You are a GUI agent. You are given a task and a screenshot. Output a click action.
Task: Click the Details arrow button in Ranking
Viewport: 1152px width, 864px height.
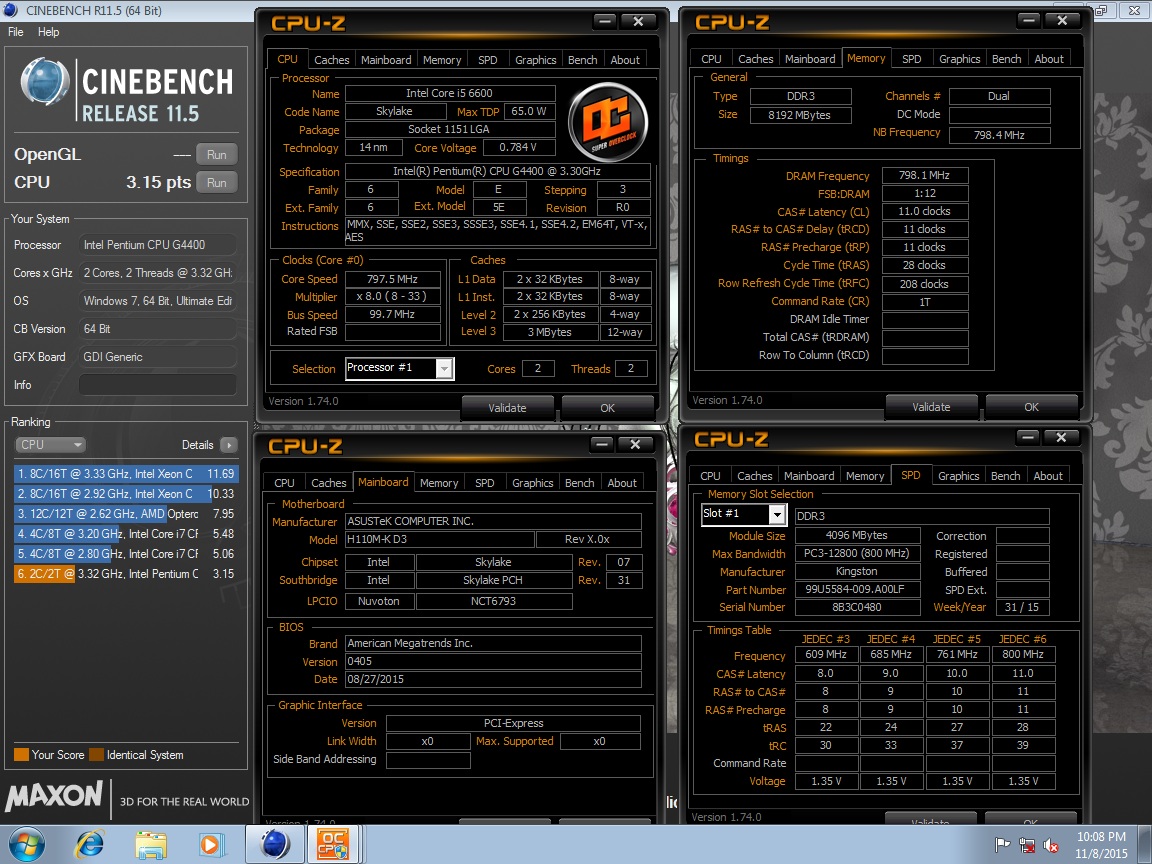coord(228,444)
